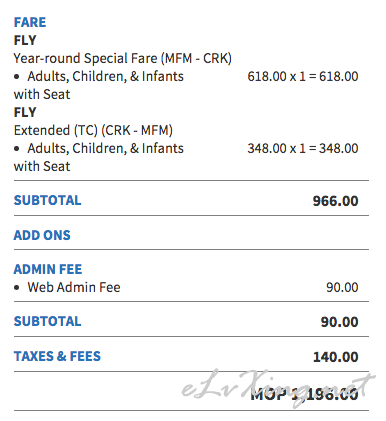The width and height of the screenshot is (386, 421).
Task: Select the first FLY label
Action: [x=25, y=40]
